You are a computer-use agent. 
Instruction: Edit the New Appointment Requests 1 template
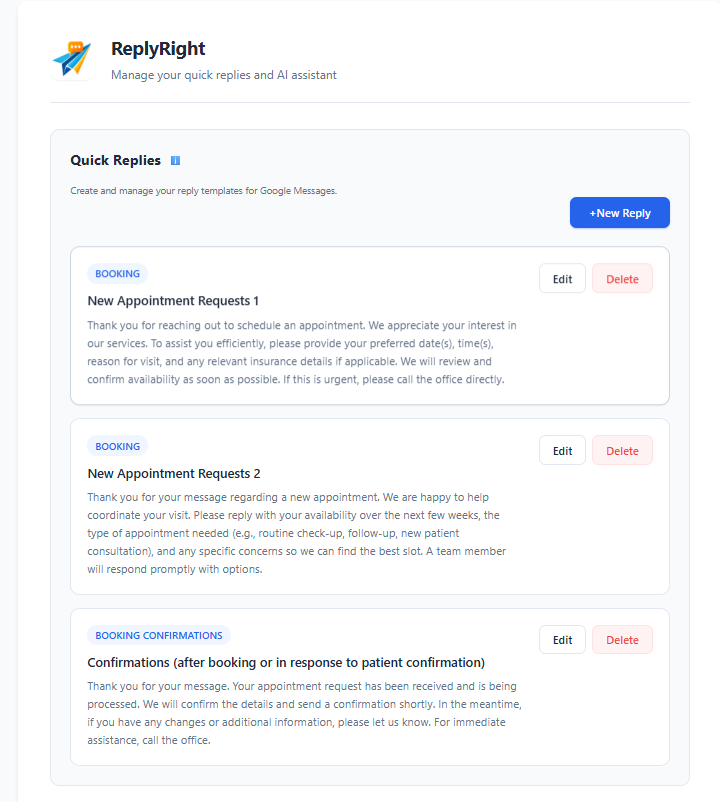pyautogui.click(x=561, y=278)
